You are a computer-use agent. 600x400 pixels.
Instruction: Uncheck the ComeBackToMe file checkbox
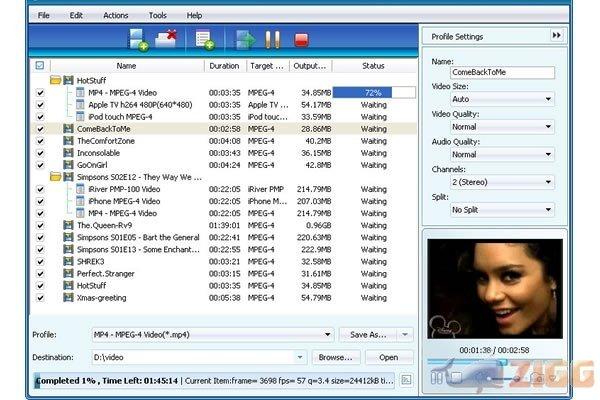[40, 129]
